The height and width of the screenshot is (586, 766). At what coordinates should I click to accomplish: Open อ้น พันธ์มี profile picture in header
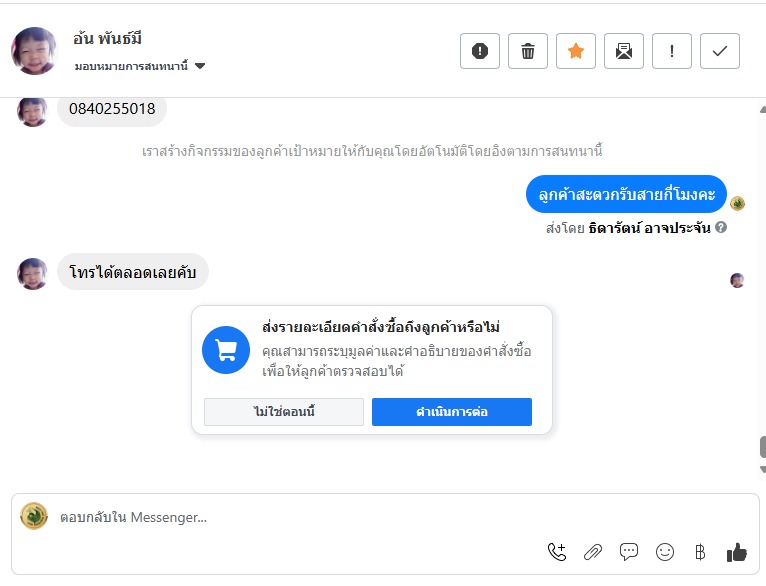34,51
